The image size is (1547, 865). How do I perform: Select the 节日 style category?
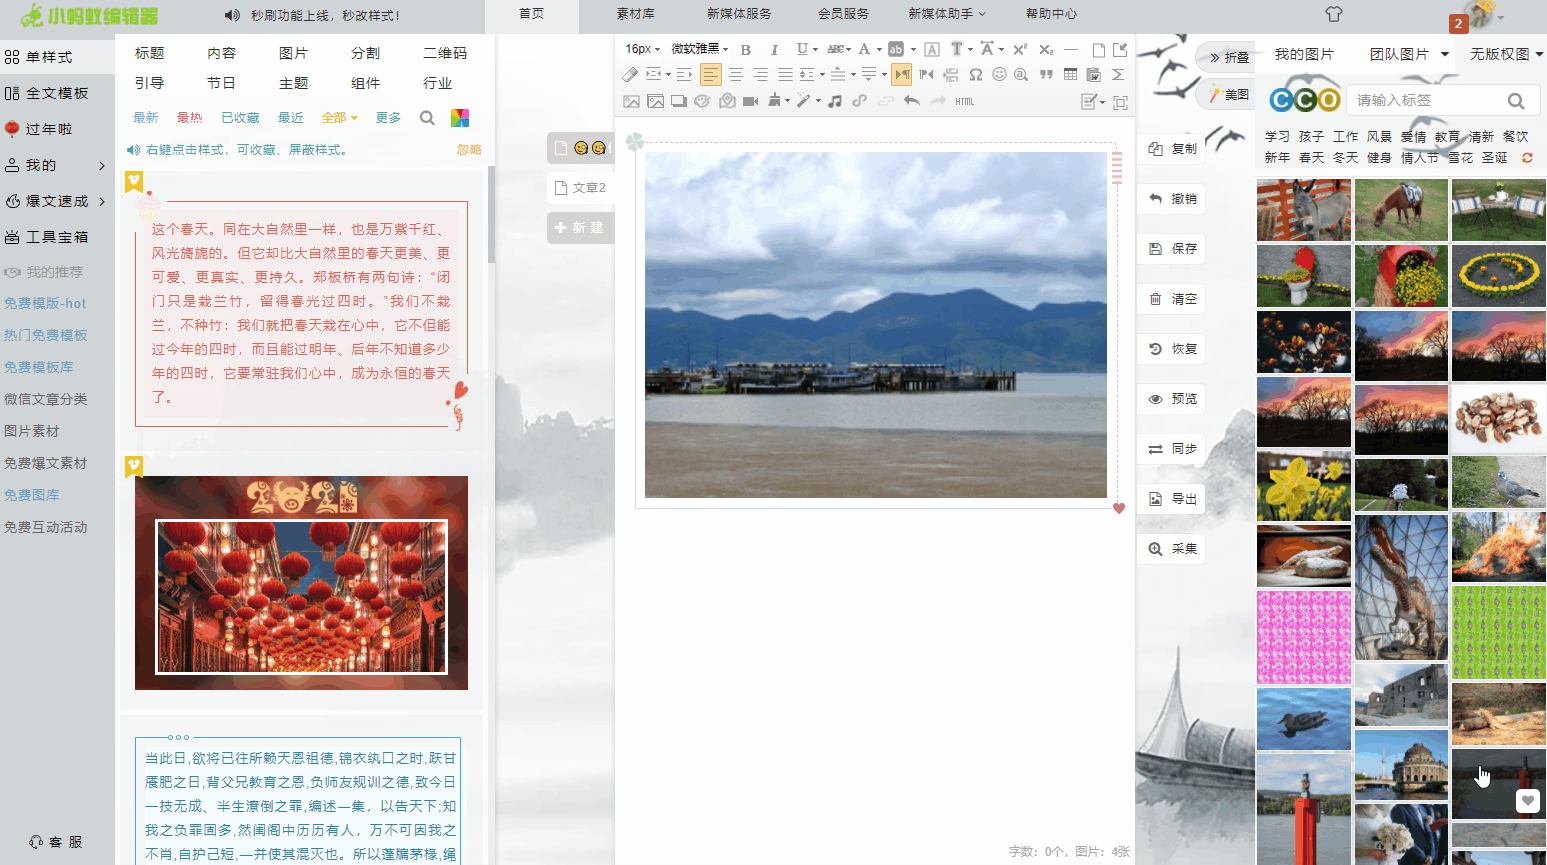pos(221,83)
